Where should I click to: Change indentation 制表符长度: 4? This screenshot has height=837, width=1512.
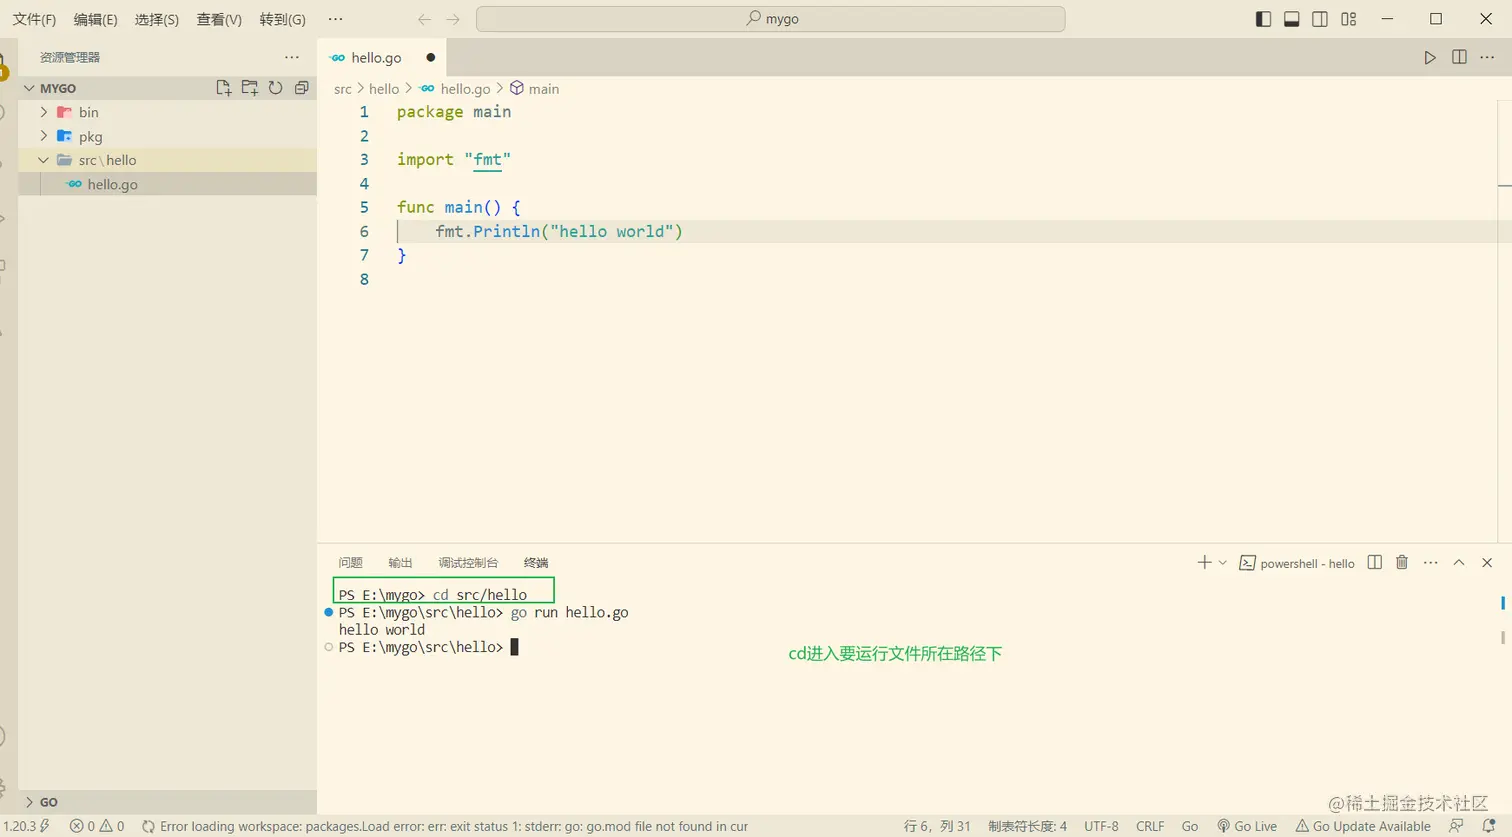pos(1027,826)
